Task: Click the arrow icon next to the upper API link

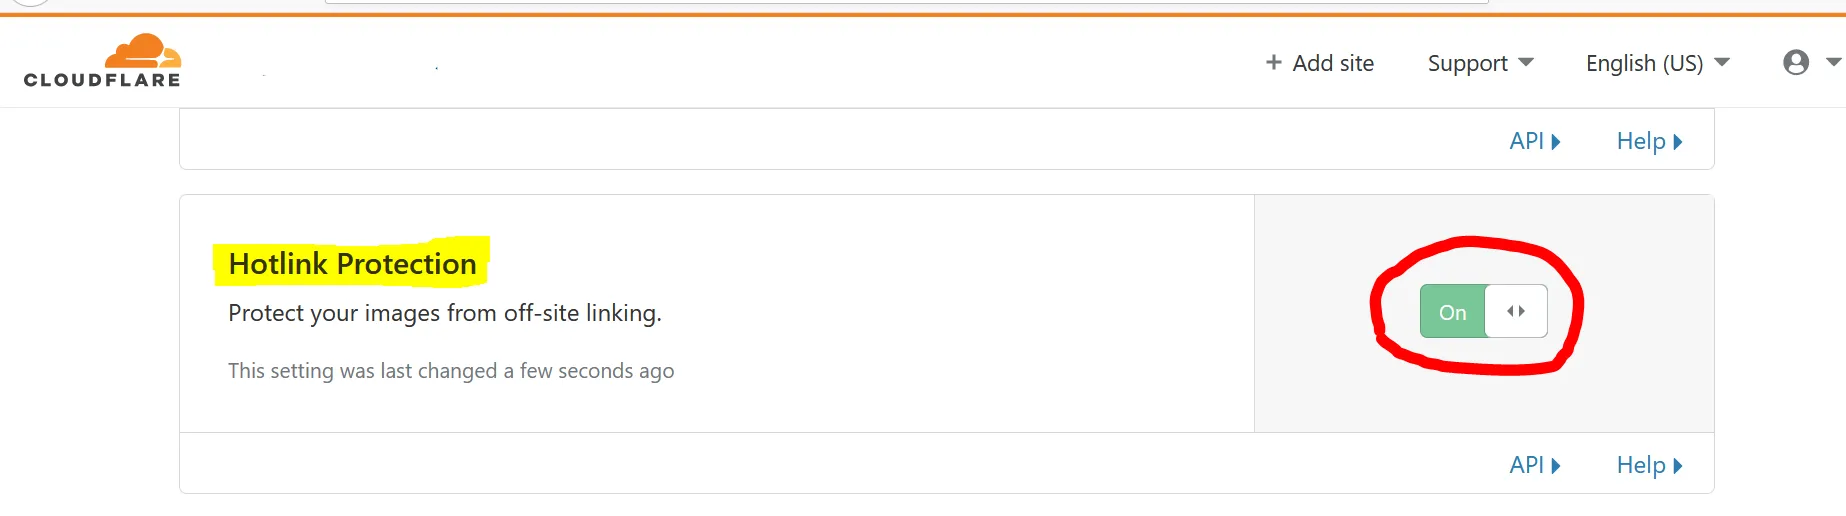Action: [1556, 142]
